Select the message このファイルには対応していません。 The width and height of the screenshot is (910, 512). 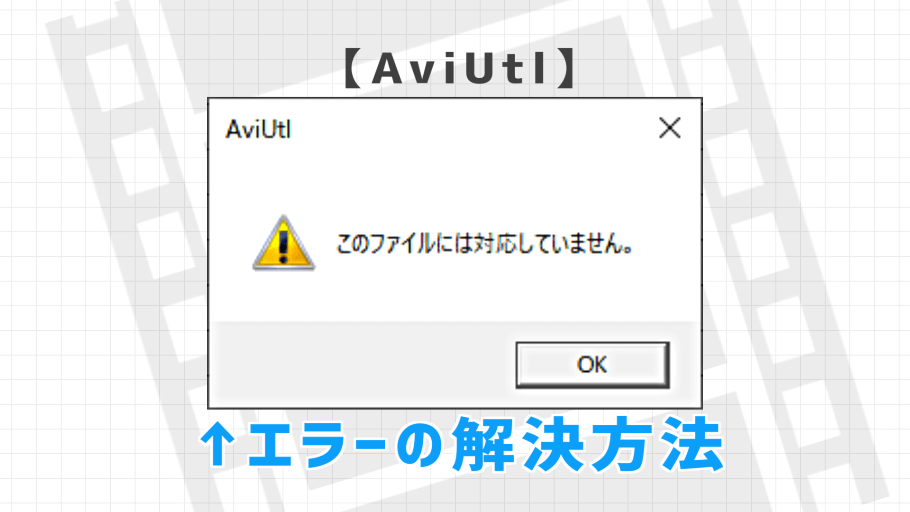click(485, 244)
